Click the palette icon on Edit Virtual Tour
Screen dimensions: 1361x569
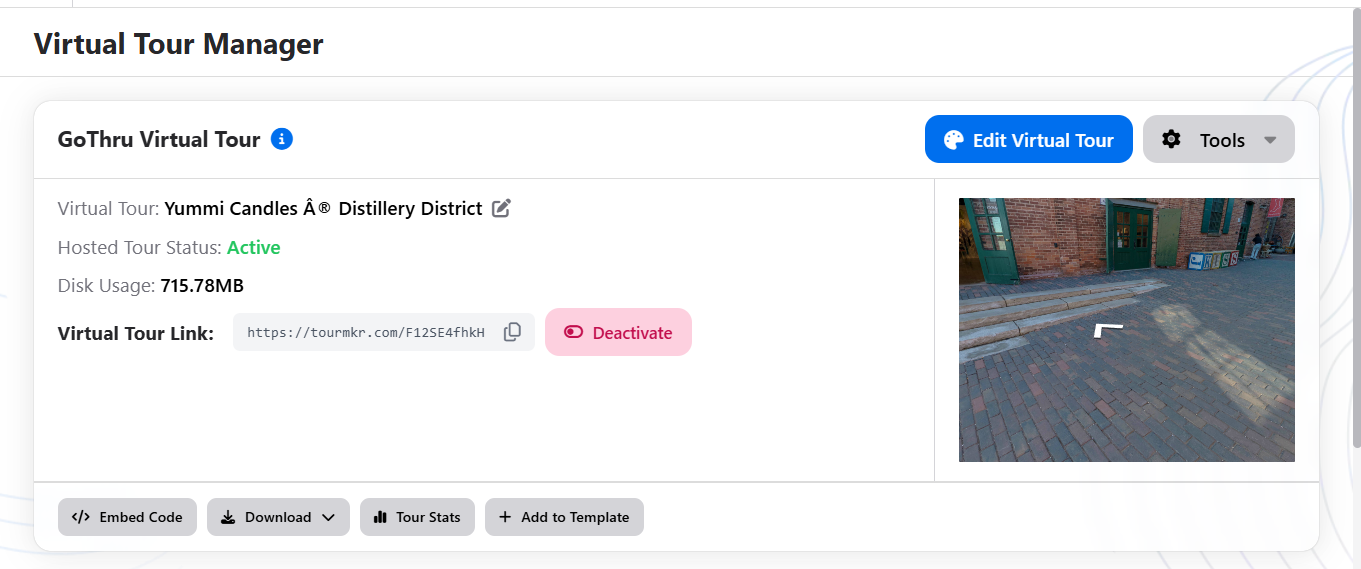coord(954,140)
